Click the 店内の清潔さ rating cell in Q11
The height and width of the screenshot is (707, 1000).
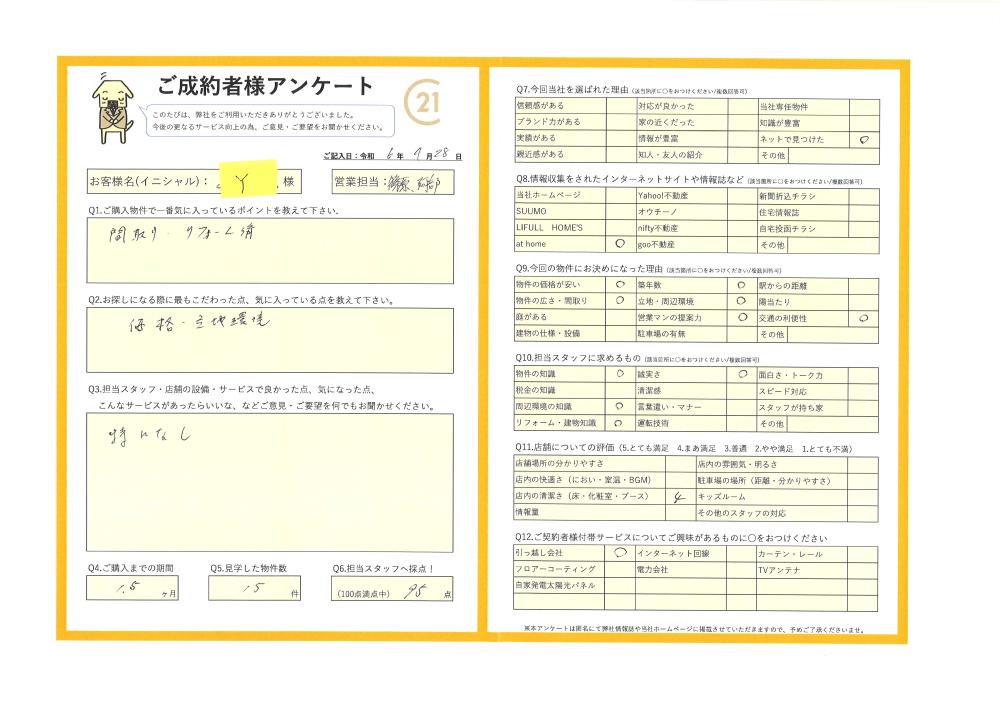pyautogui.click(x=678, y=496)
